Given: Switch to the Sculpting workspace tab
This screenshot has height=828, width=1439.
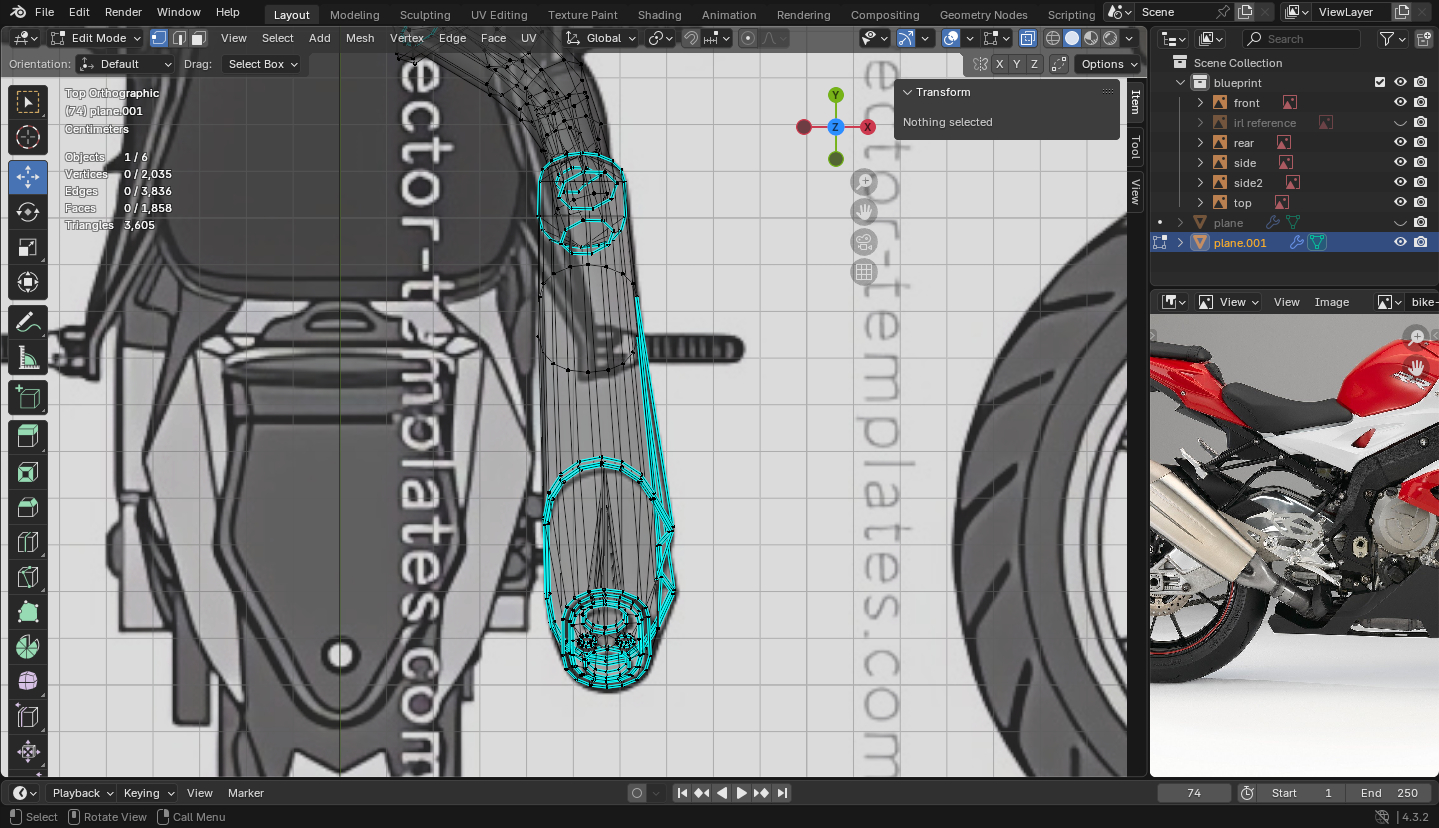Looking at the screenshot, I should coord(425,15).
